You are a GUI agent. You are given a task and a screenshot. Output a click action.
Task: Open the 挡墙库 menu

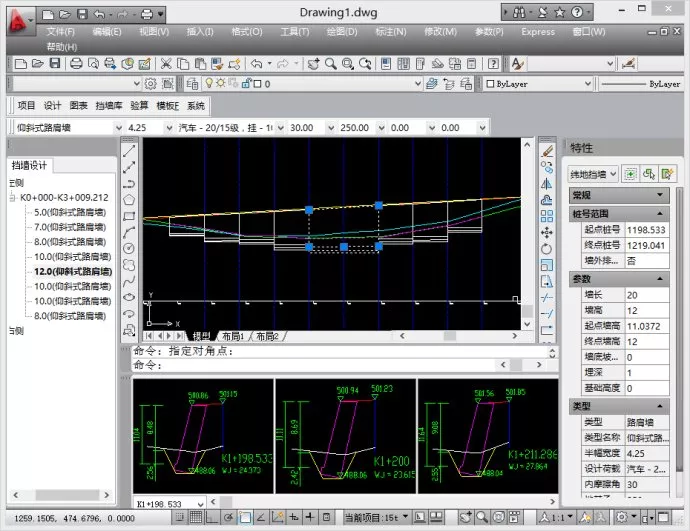tap(107, 106)
